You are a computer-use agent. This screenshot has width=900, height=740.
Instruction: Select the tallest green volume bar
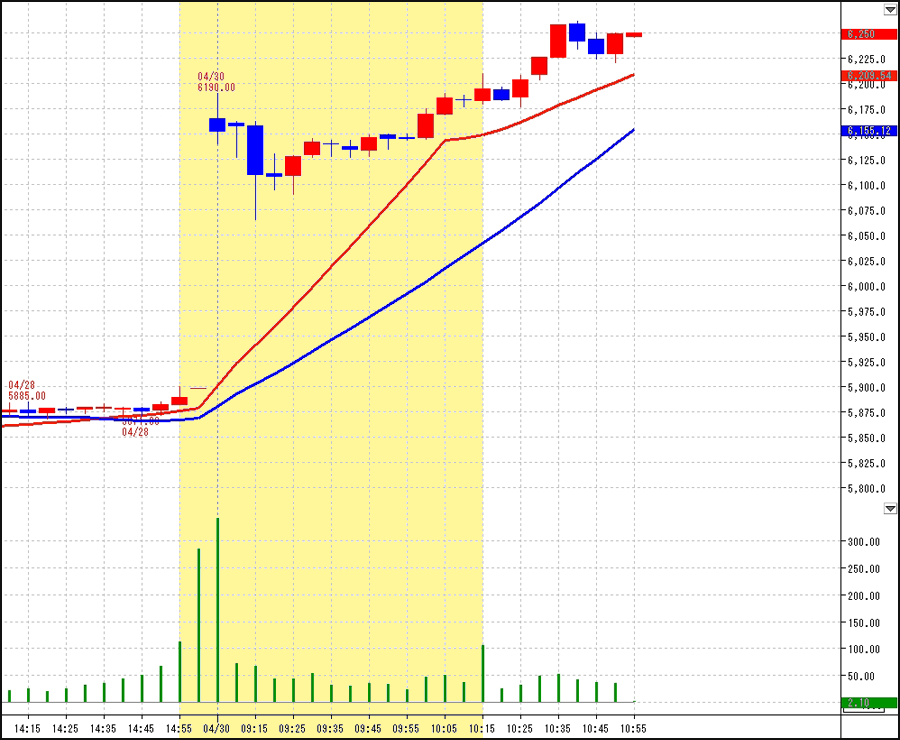coord(217,610)
